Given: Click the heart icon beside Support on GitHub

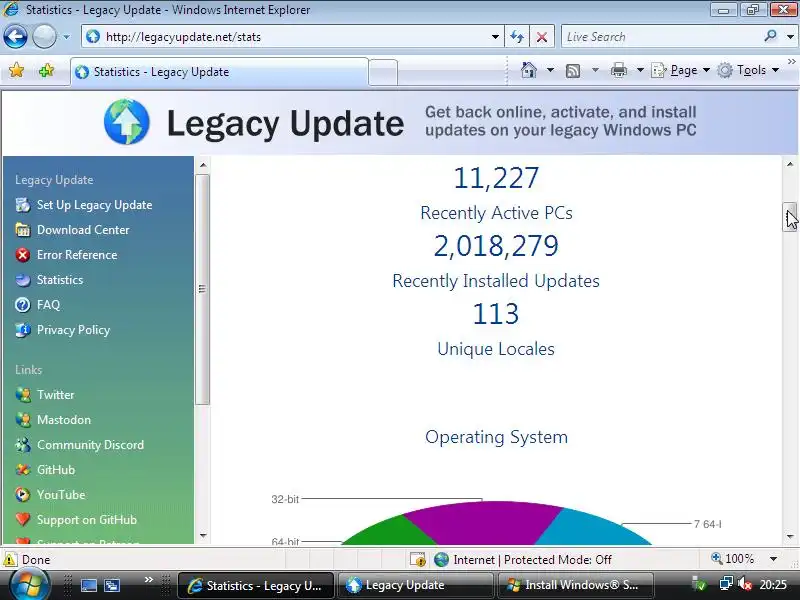Looking at the screenshot, I should [x=23, y=519].
